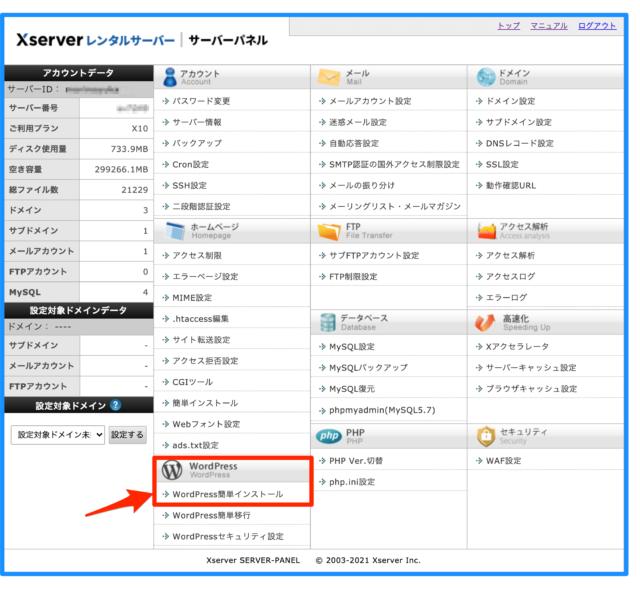This screenshot has width=640, height=589.
Task: Click the PHP logo icon
Action: 329,436
